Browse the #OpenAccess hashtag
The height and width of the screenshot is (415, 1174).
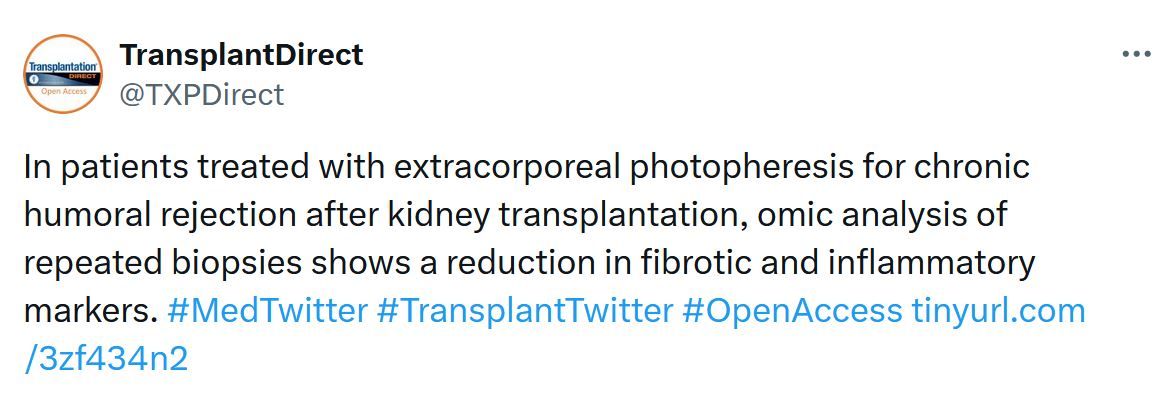[792, 311]
